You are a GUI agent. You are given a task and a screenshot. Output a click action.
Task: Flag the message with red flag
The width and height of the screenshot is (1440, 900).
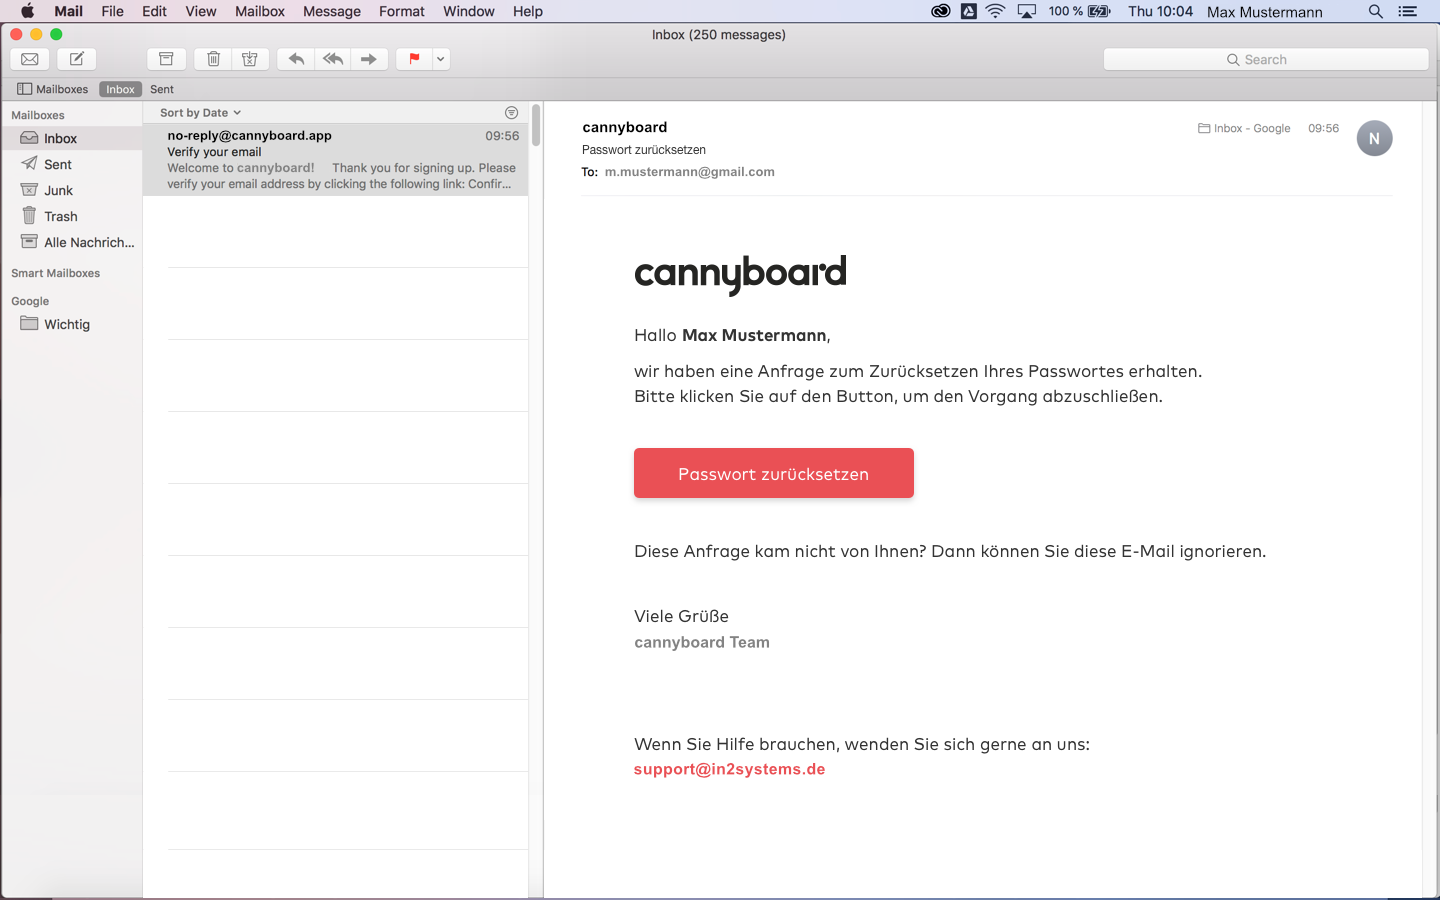[414, 59]
